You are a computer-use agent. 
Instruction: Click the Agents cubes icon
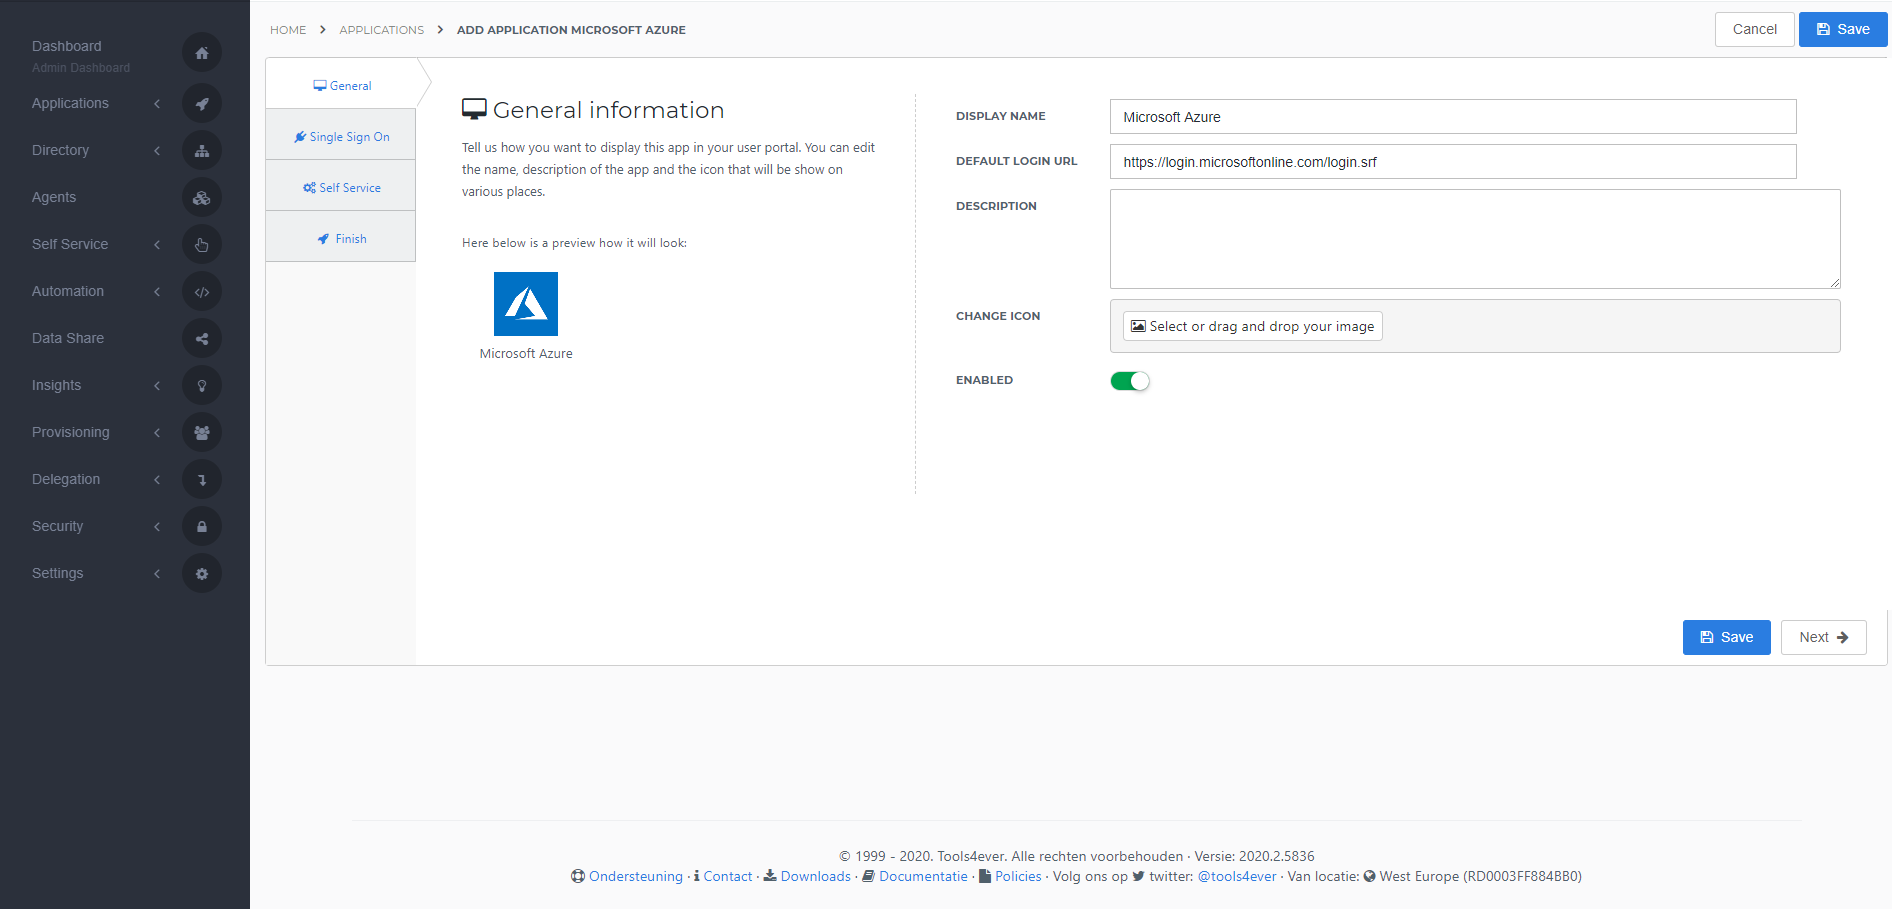tap(202, 197)
